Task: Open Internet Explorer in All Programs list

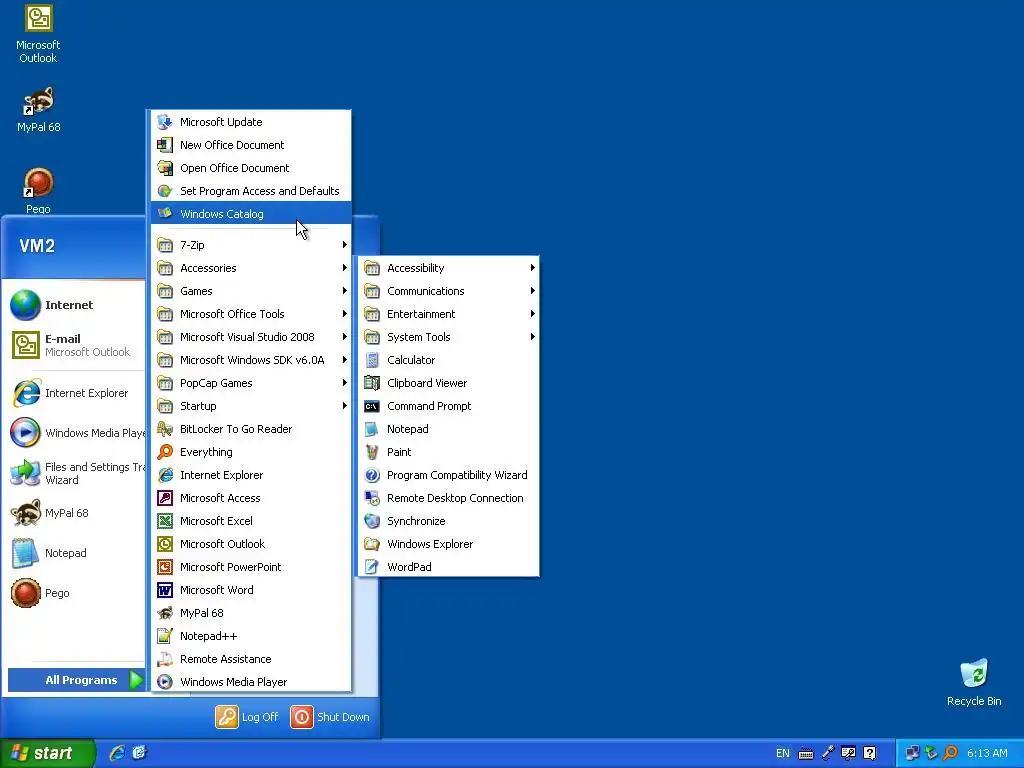Action: 251,475
